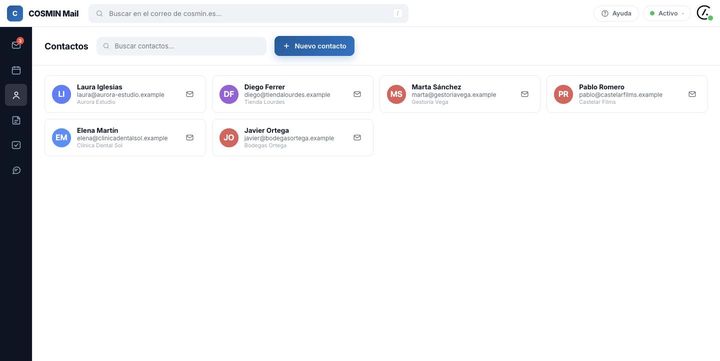Select the contacts sidebar icon
Image resolution: width=720 pixels, height=361 pixels.
click(16, 95)
